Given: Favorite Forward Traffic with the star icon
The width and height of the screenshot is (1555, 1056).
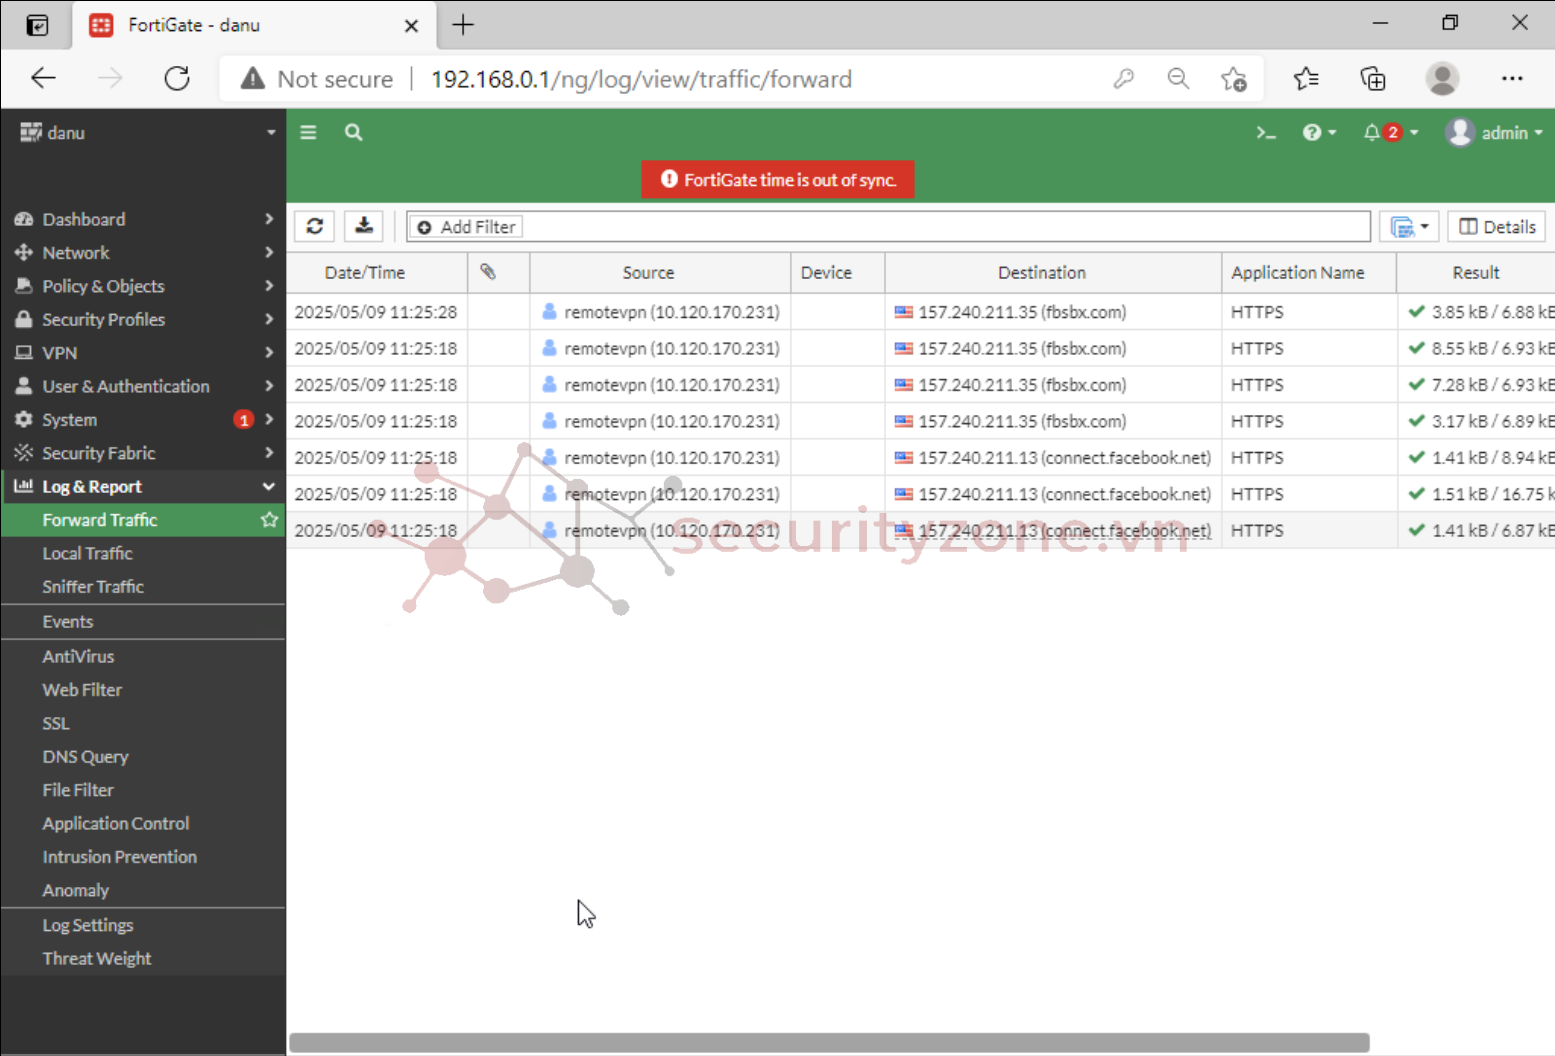Looking at the screenshot, I should click(x=269, y=520).
